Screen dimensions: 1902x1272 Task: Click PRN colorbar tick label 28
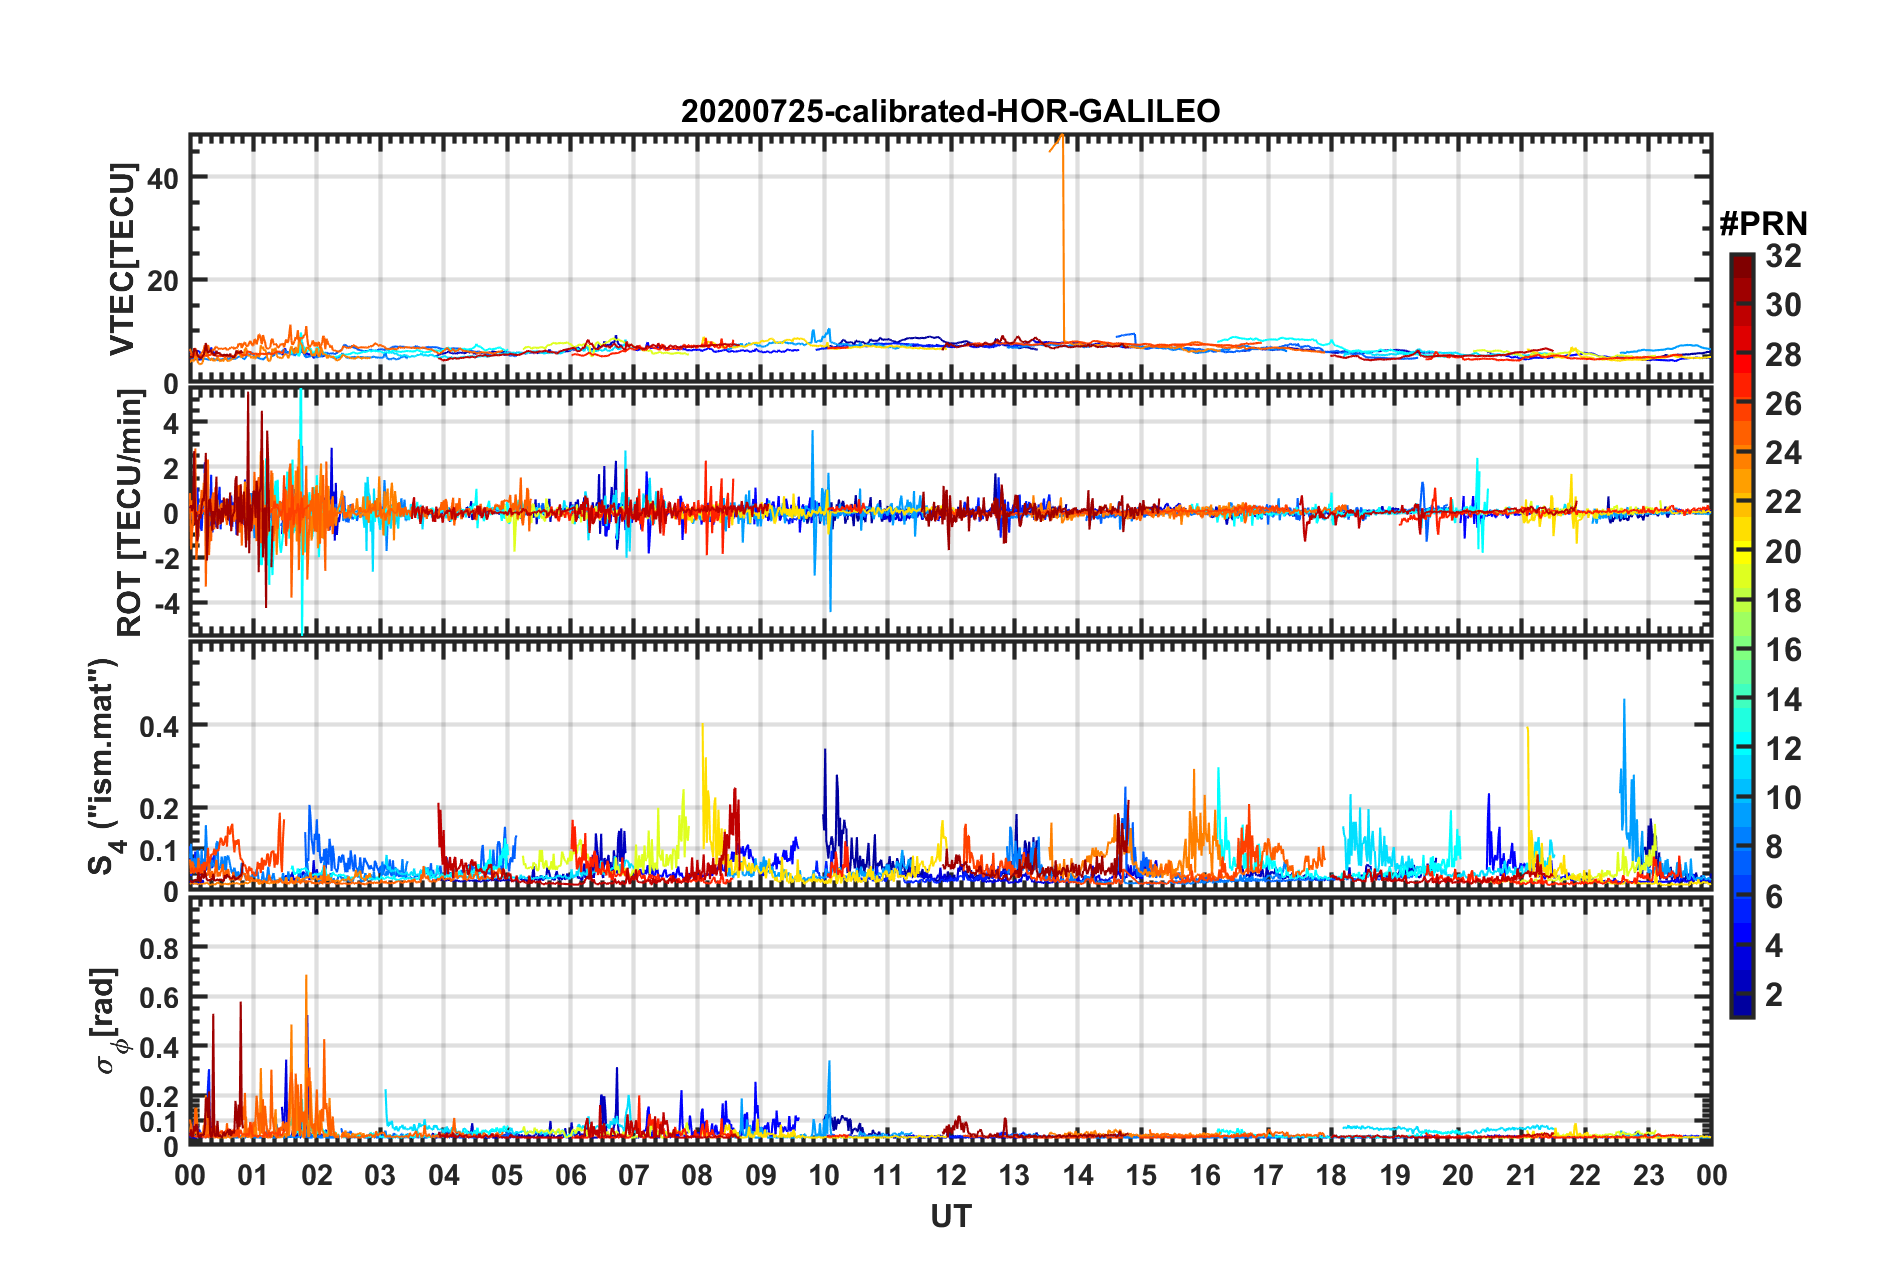[x=1783, y=355]
